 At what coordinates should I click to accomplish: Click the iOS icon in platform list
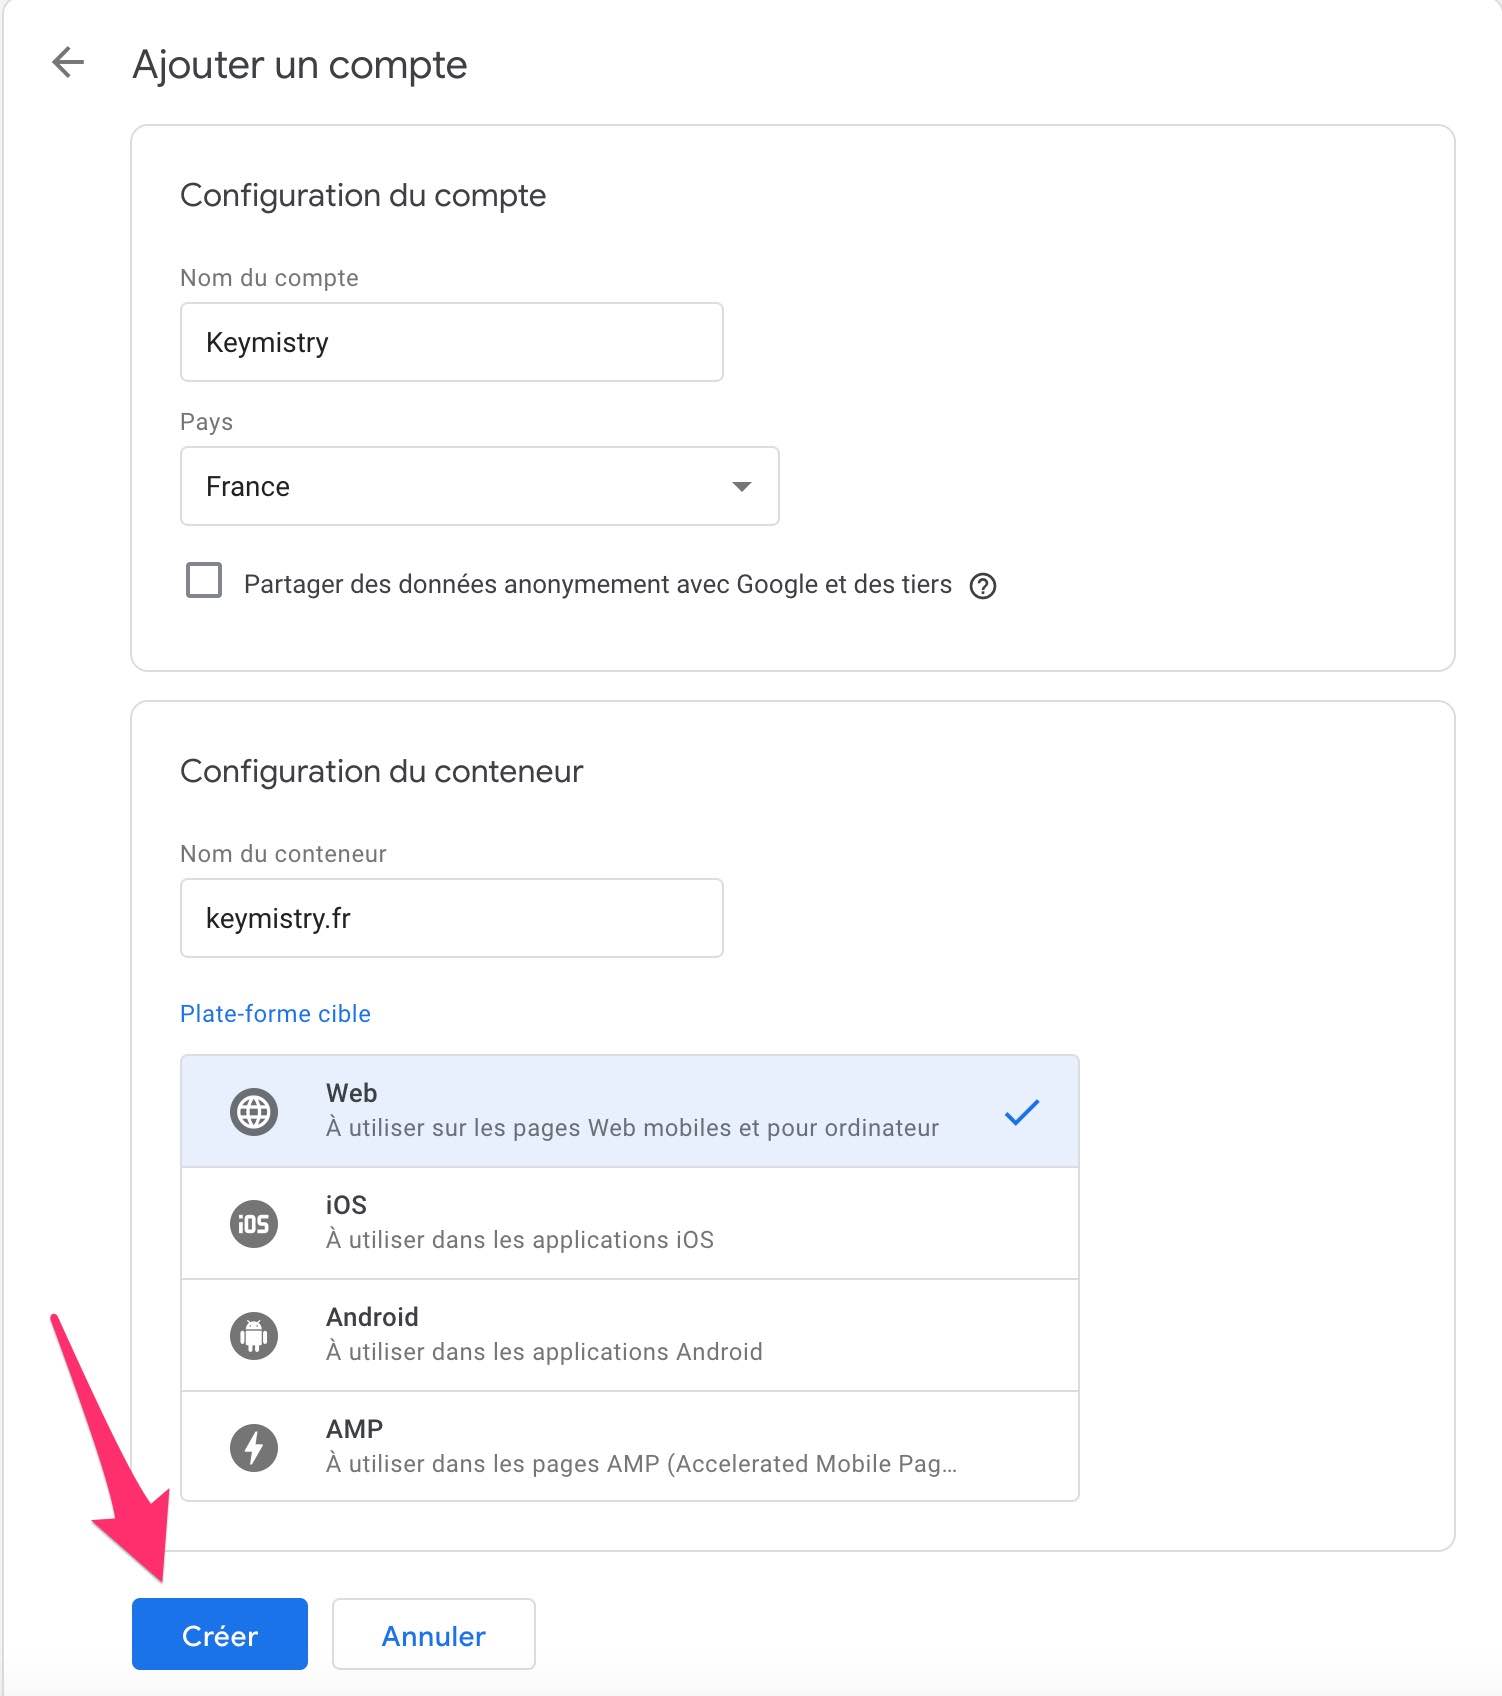coord(253,1222)
